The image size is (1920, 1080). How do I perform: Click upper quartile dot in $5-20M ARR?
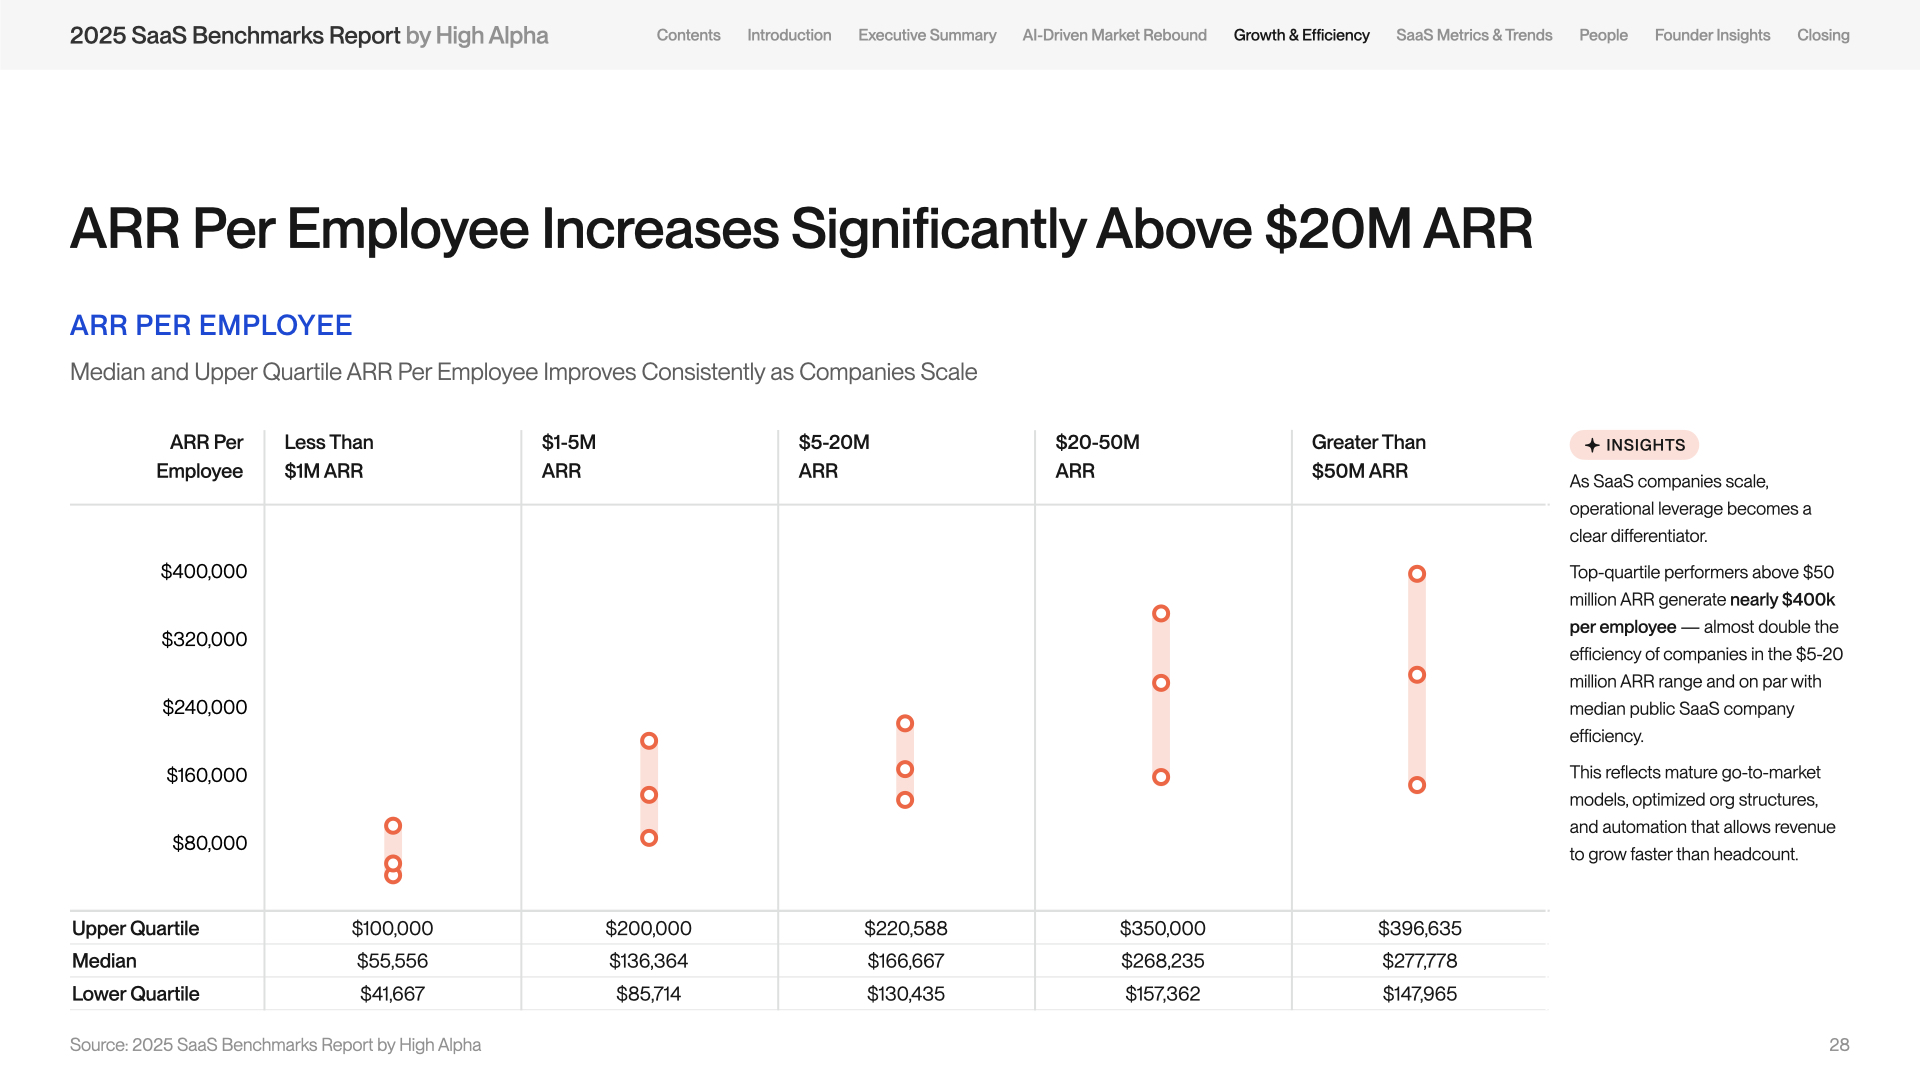click(x=905, y=723)
